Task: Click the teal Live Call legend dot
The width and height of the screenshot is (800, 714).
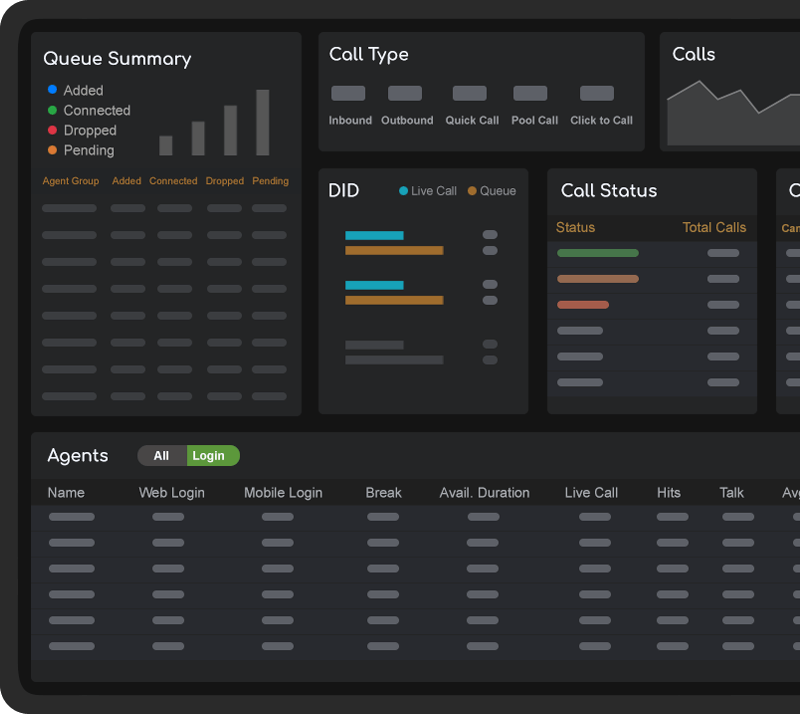Action: [x=403, y=191]
